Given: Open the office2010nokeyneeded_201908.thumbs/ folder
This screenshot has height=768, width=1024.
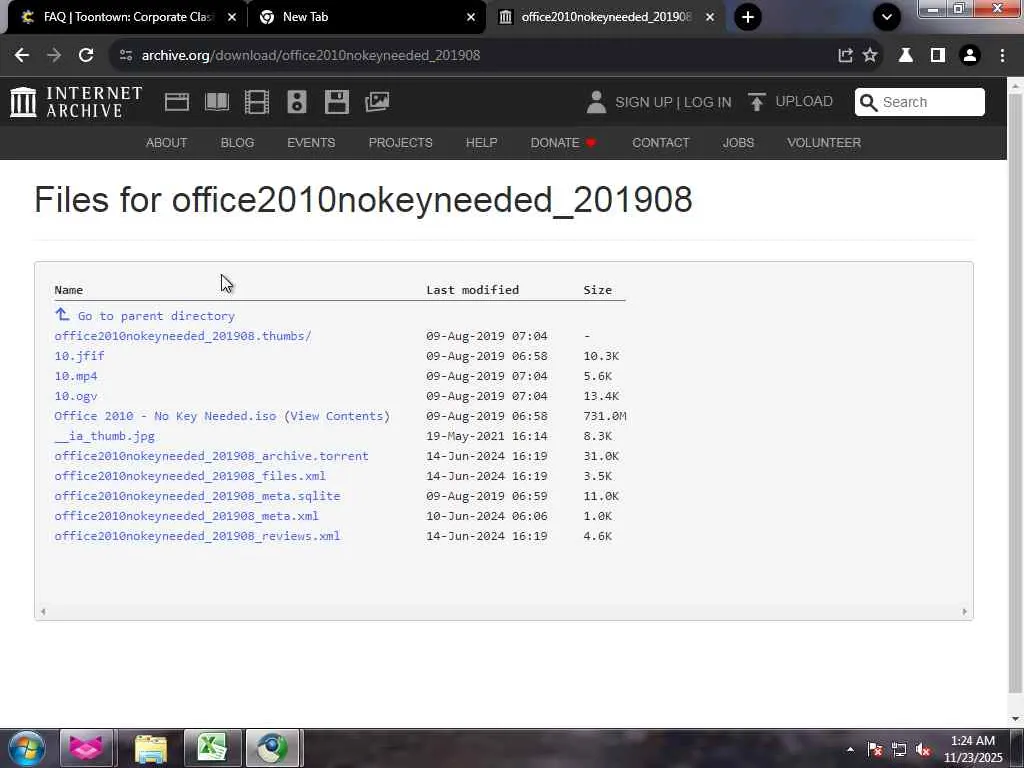Looking at the screenshot, I should (183, 336).
